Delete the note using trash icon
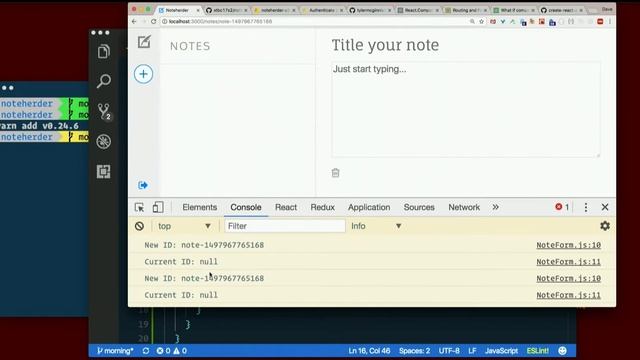The image size is (640, 360). tap(336, 173)
